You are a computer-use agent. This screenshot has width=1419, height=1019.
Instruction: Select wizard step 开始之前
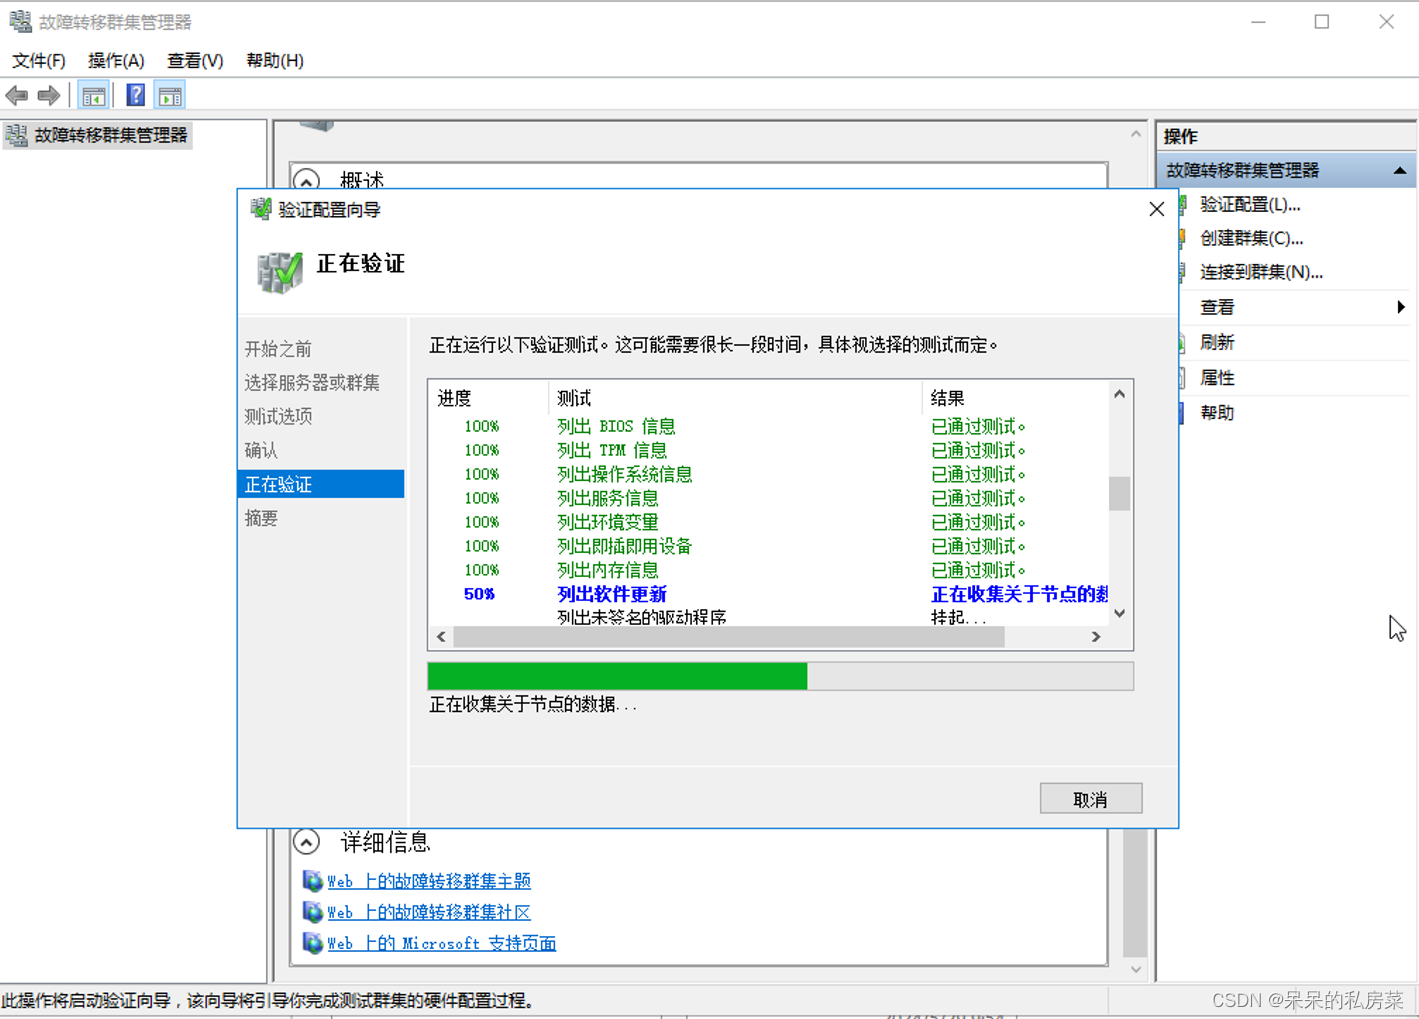(x=278, y=349)
